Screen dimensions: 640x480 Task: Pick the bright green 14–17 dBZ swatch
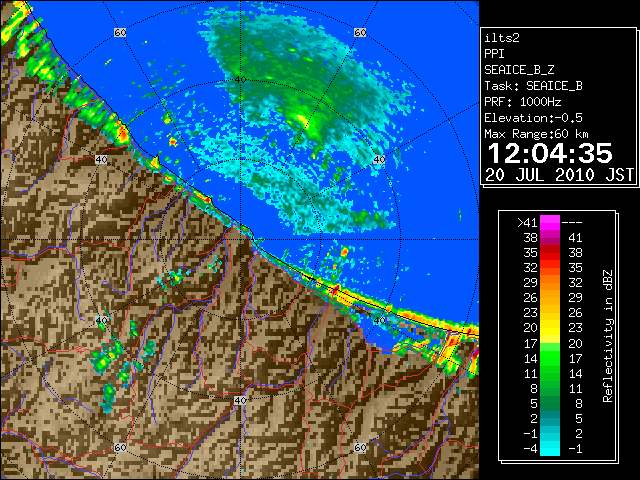point(550,358)
